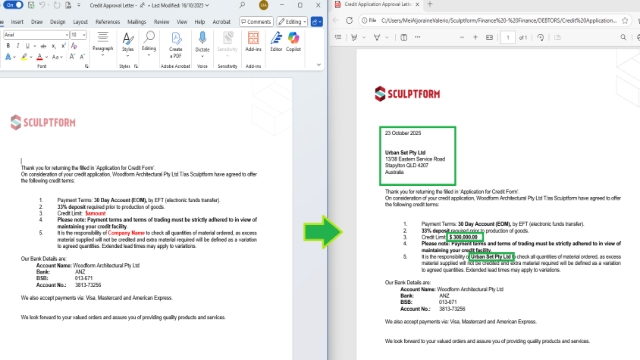Open the Arial font name box

click(x=36, y=35)
